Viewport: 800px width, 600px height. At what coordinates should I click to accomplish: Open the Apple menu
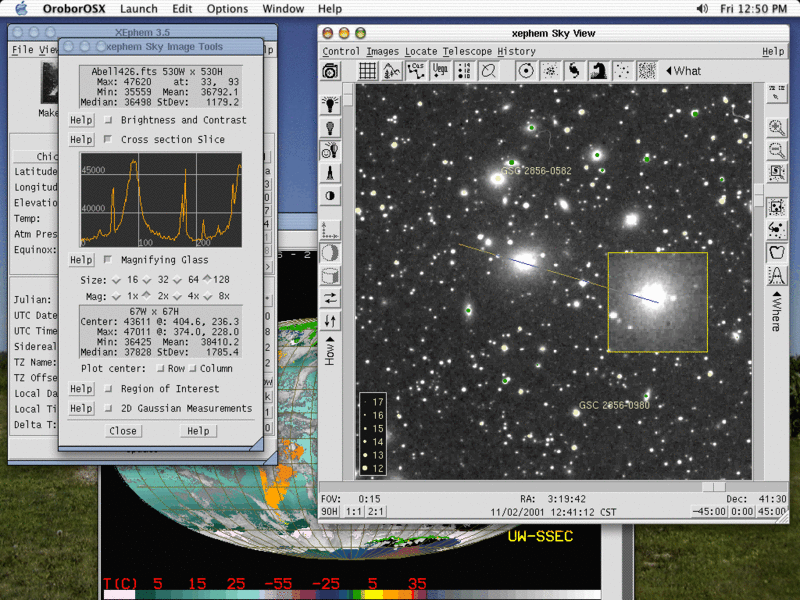21,8
